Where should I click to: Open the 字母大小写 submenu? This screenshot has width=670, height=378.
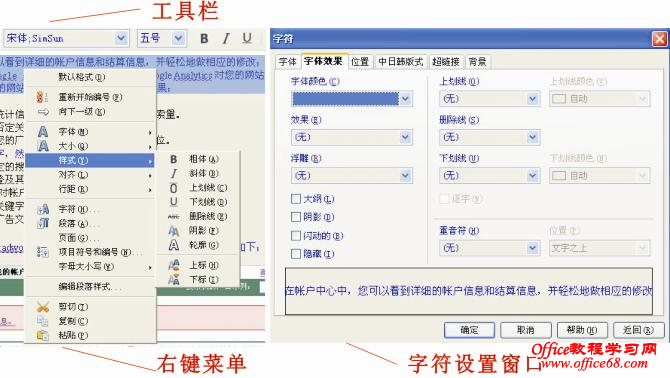(x=90, y=267)
